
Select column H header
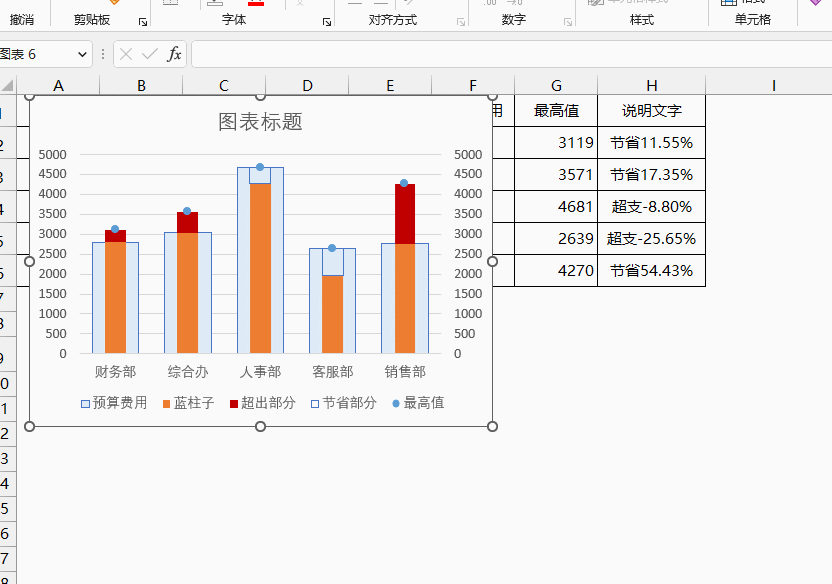[x=652, y=85]
